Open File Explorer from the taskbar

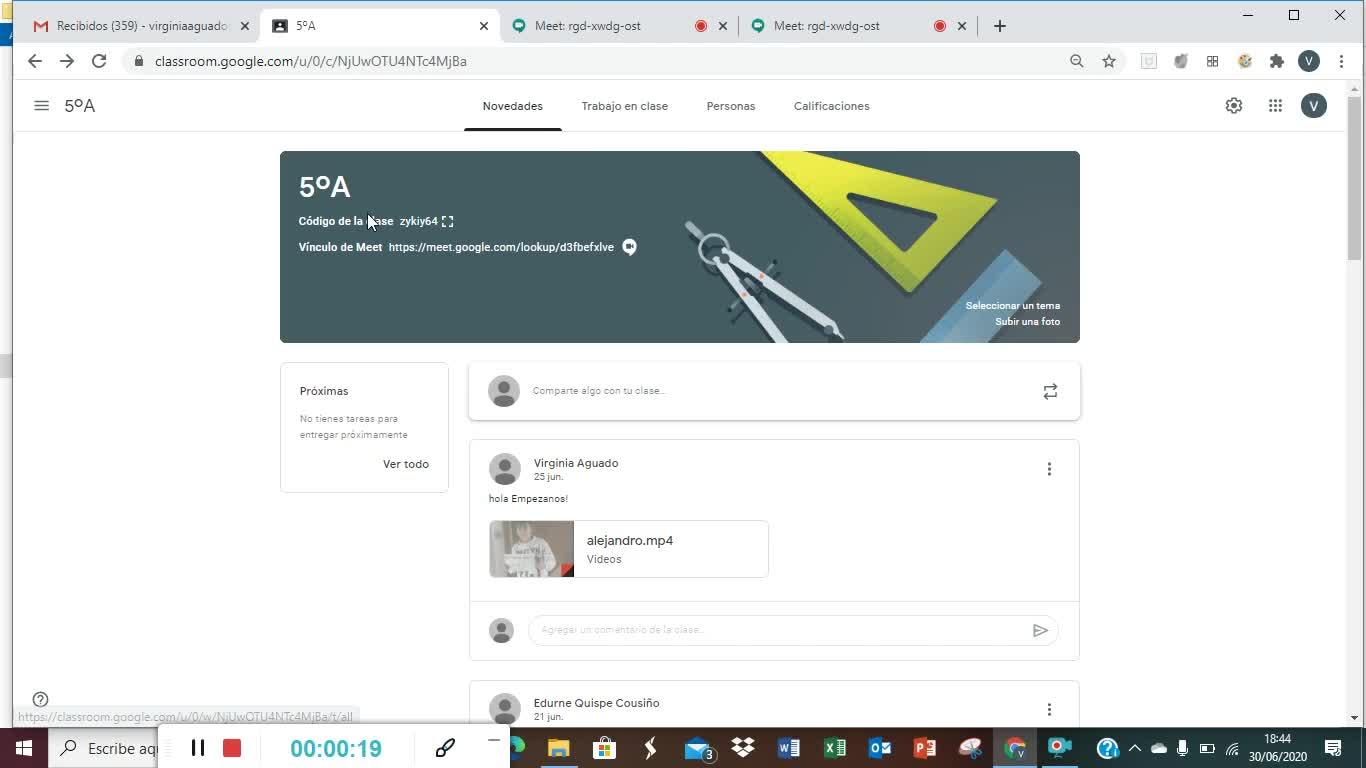tap(558, 748)
